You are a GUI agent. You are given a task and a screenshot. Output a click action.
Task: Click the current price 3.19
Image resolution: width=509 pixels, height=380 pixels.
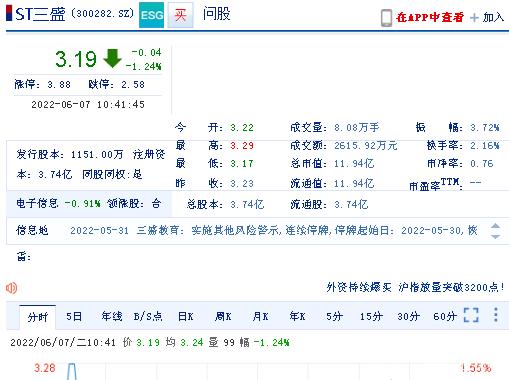pyautogui.click(x=76, y=59)
